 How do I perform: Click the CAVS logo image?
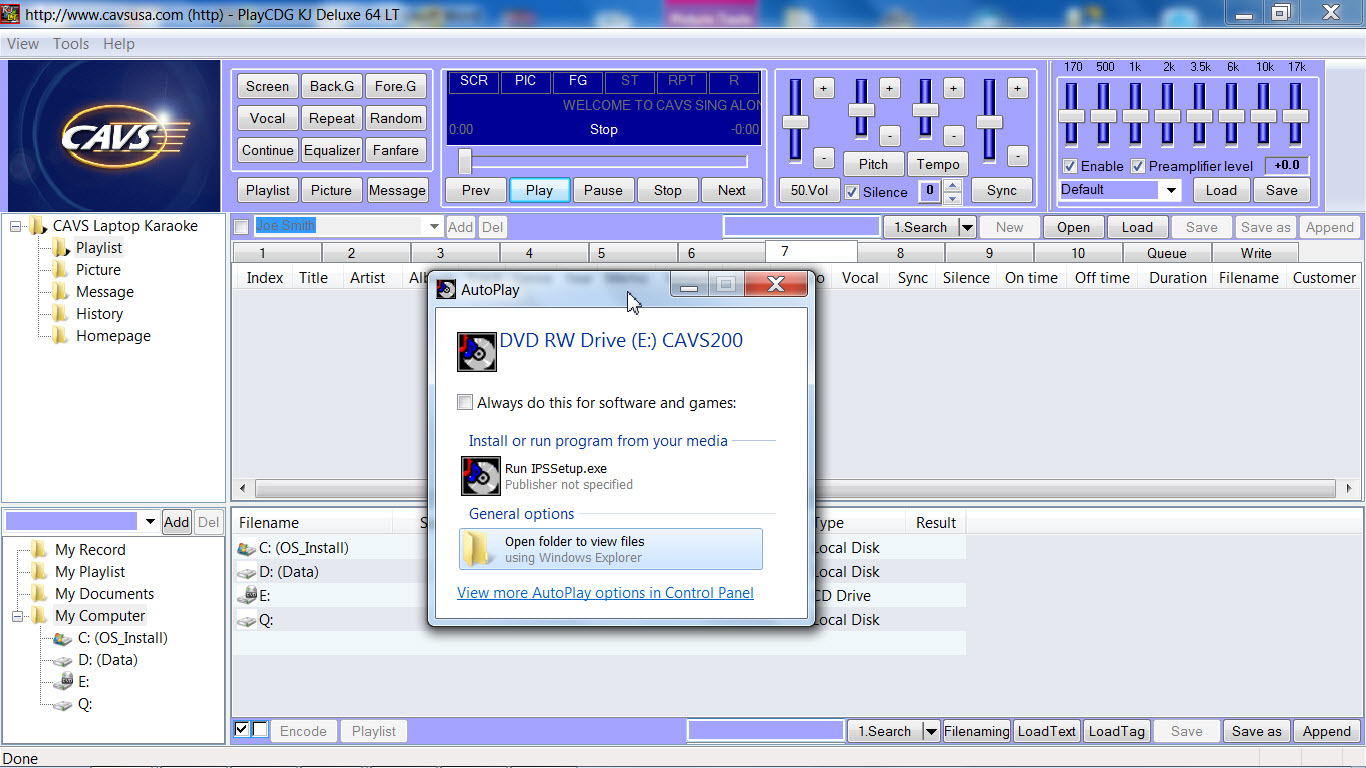[x=113, y=135]
